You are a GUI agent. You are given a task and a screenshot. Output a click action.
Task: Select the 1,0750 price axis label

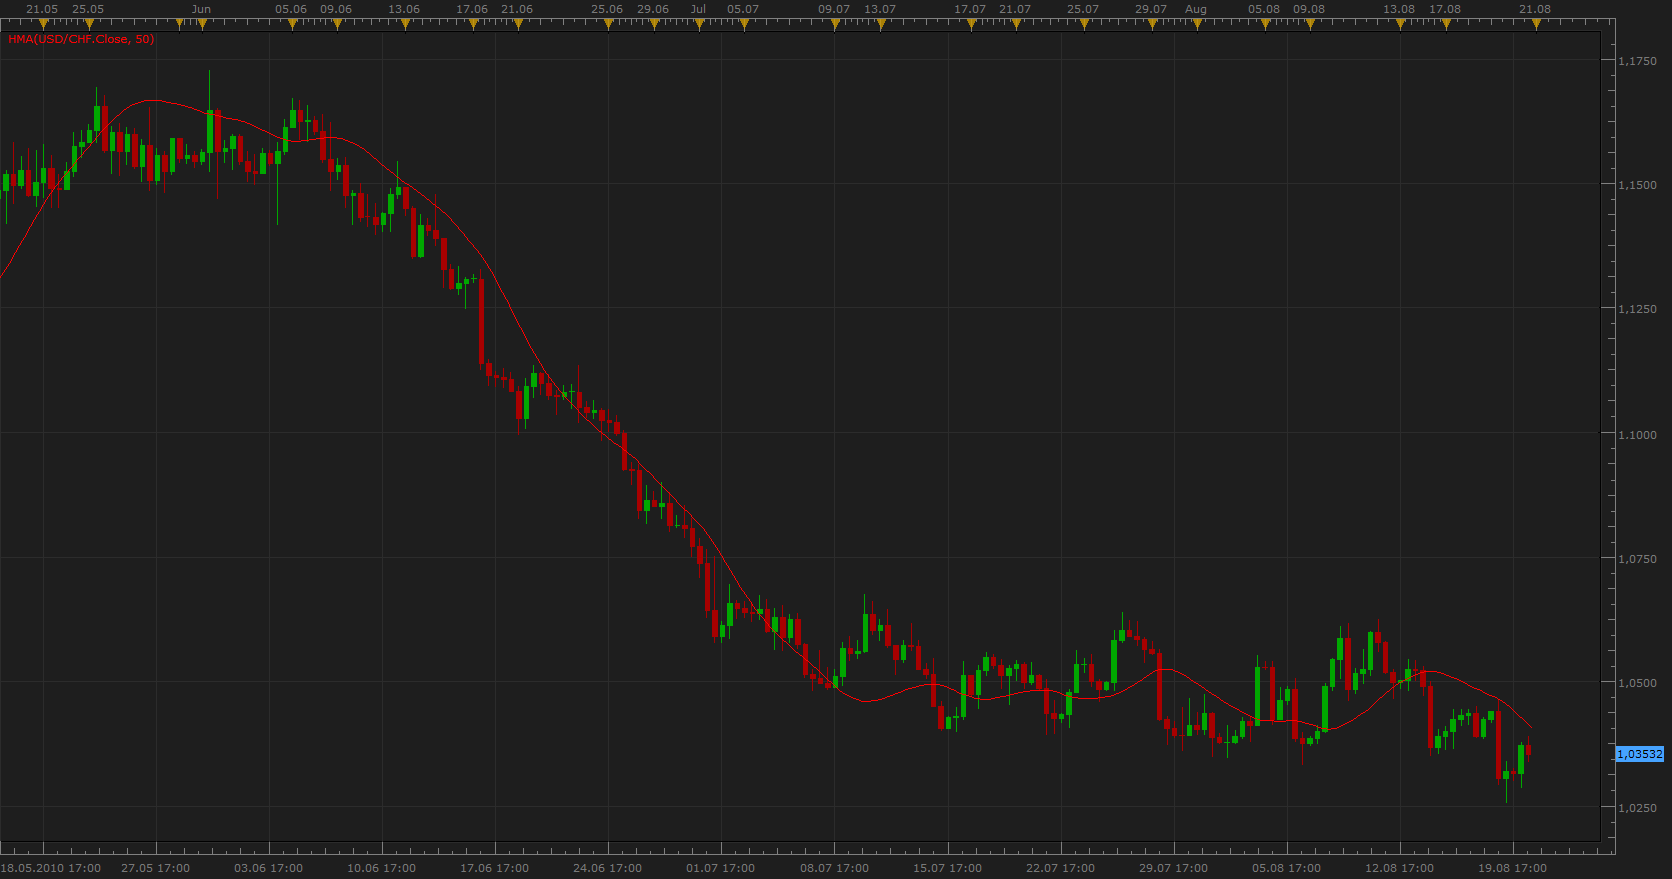point(1637,559)
